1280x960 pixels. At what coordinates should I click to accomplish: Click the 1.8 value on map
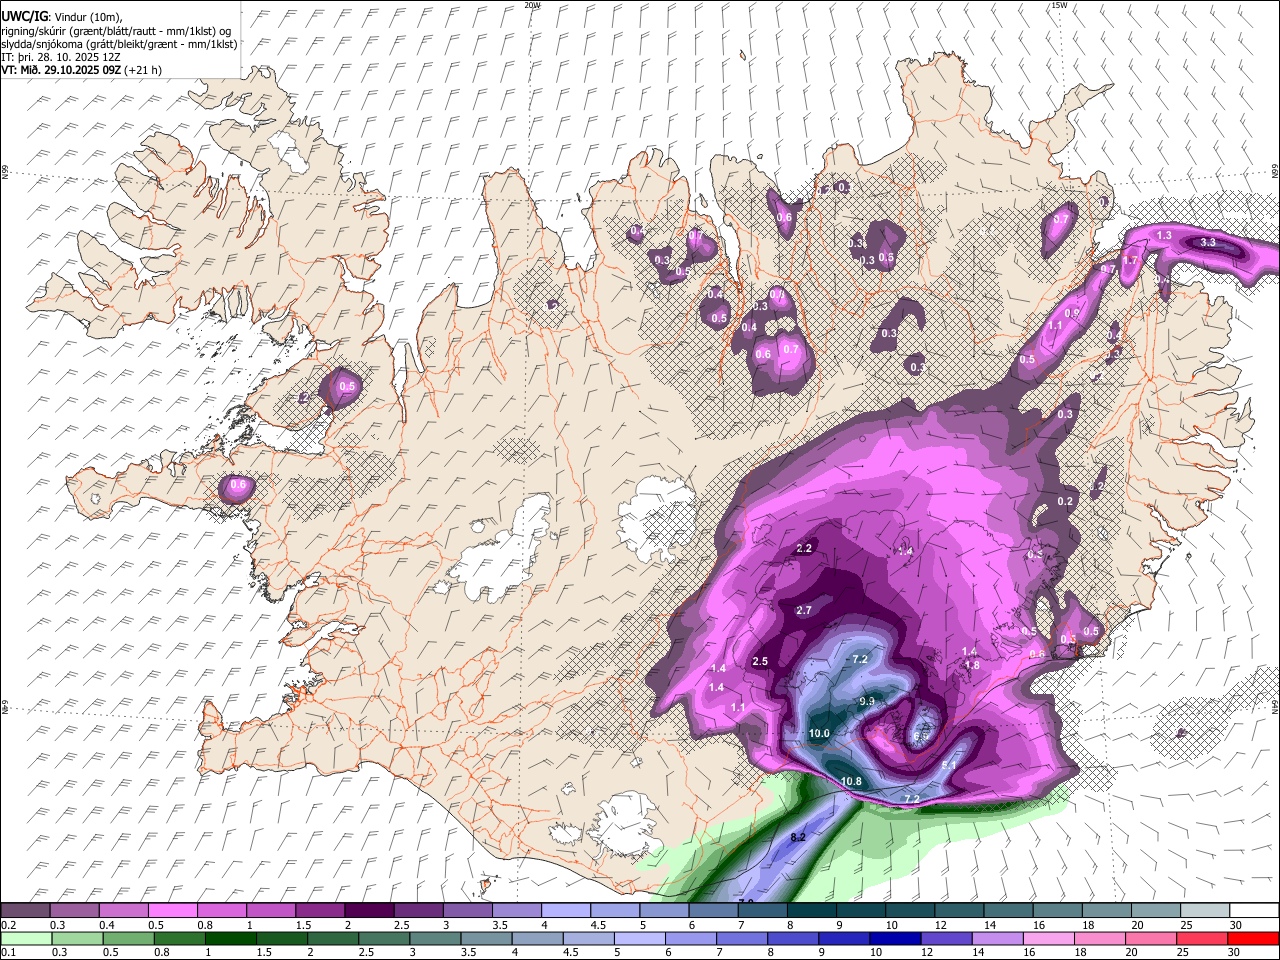pos(972,664)
